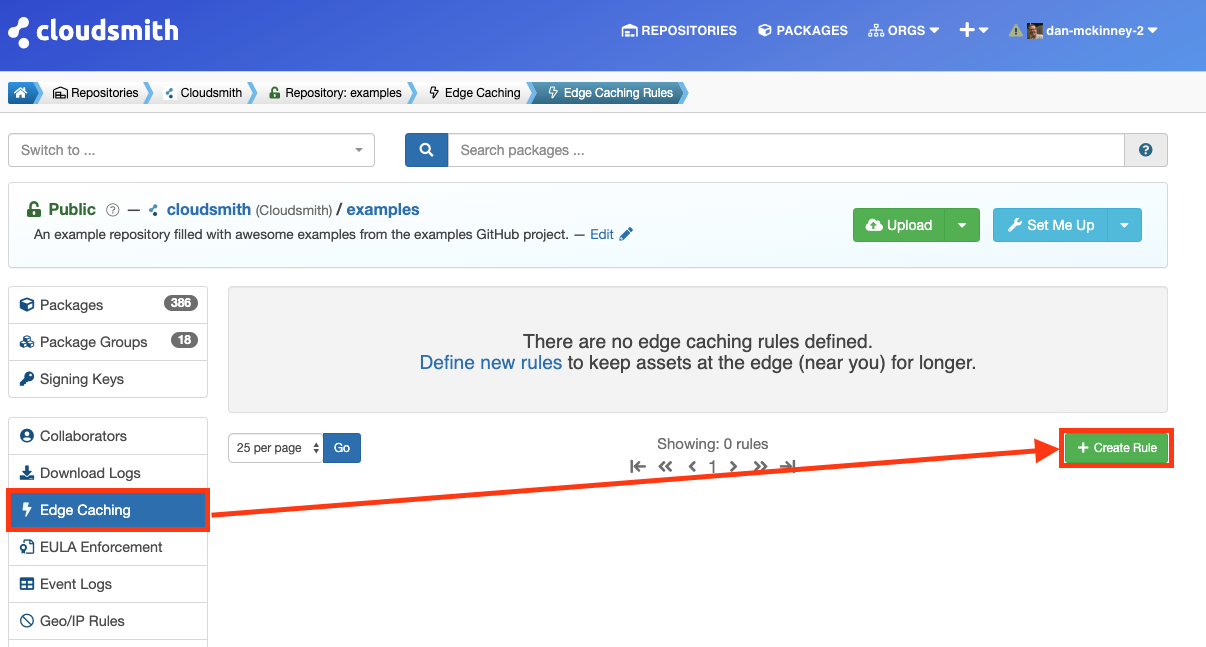Viewport: 1206px width, 647px height.
Task: Open dan-mckinney-2 user menu
Action: (1102, 31)
